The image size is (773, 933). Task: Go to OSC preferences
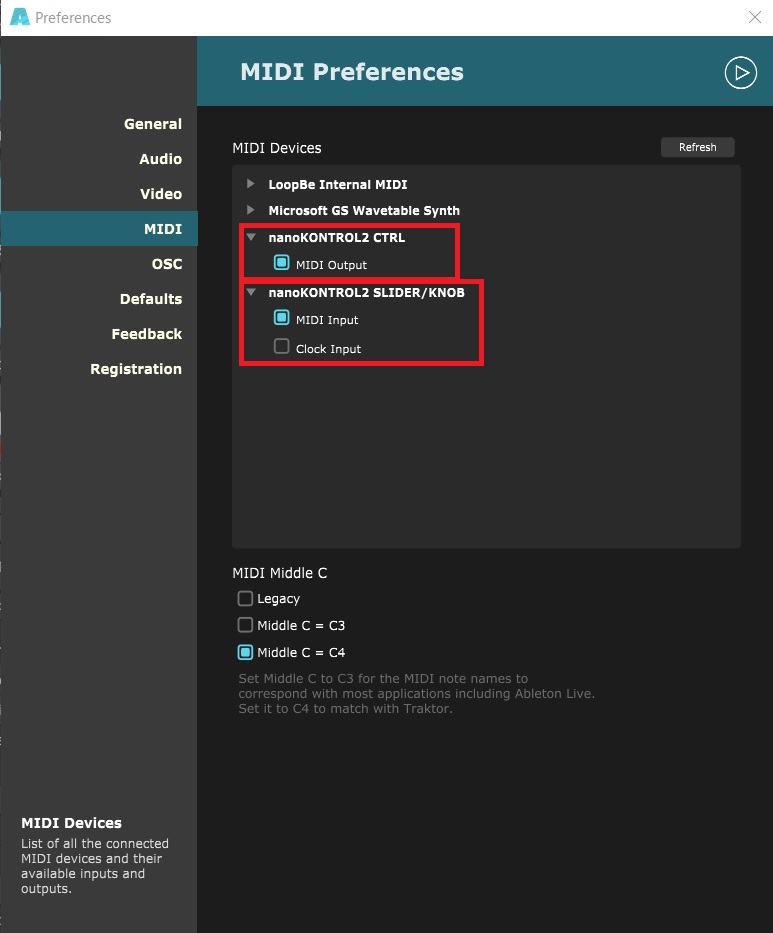click(x=167, y=264)
